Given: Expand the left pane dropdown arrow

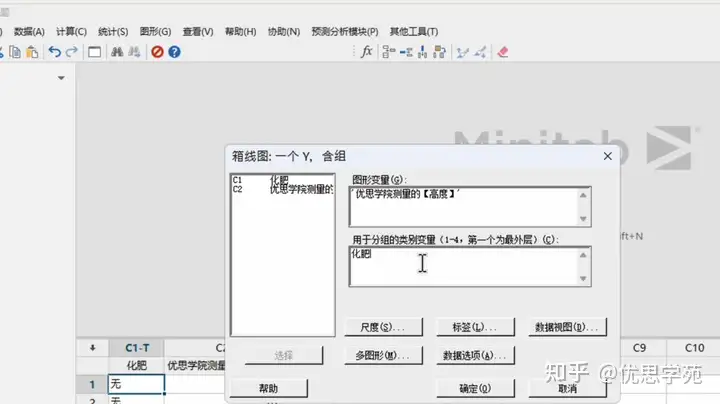Looking at the screenshot, I should click(61, 78).
